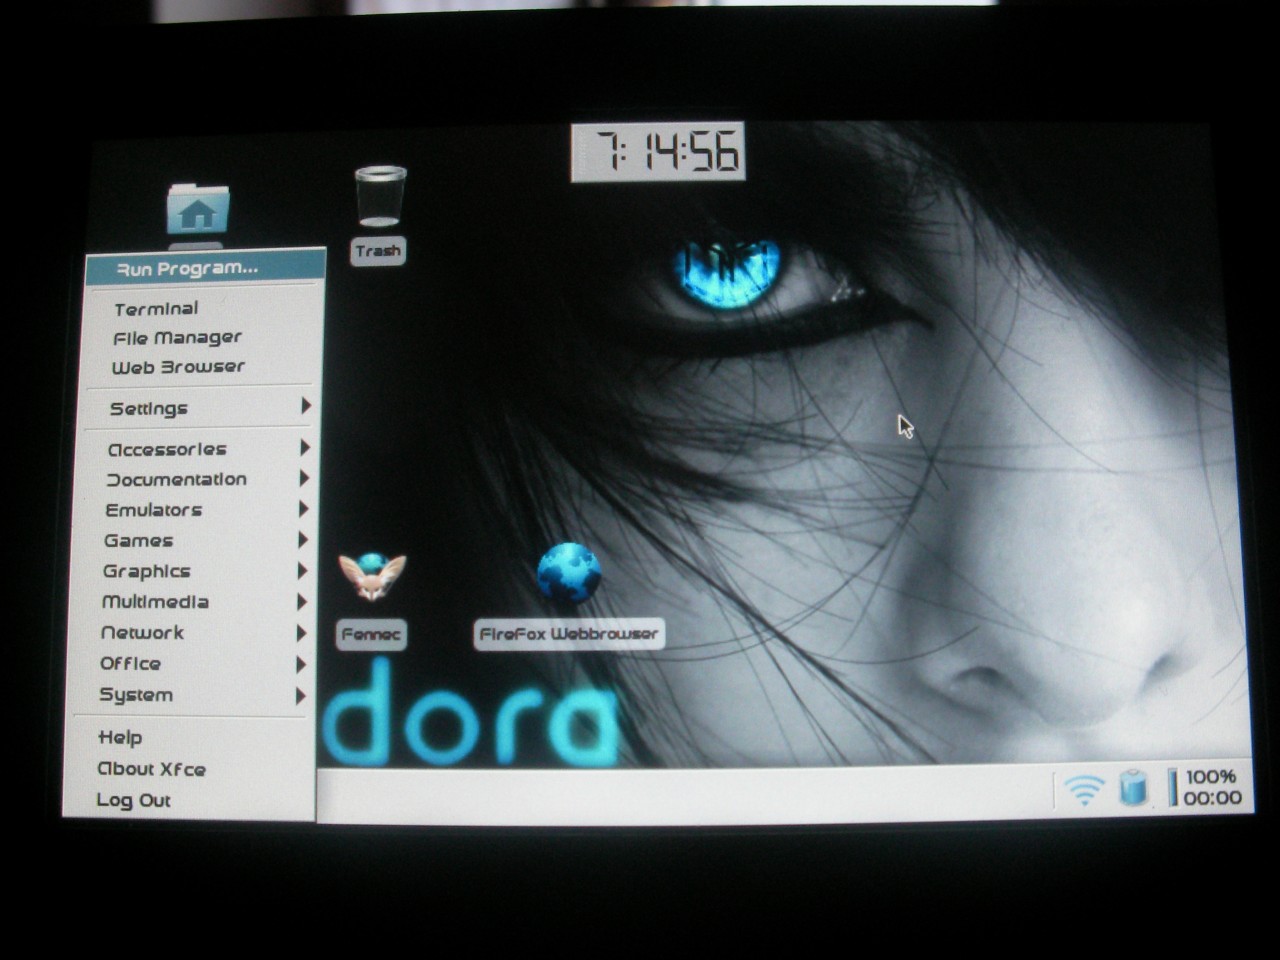This screenshot has width=1280, height=960.
Task: Expand the Network submenu
Action: point(143,633)
